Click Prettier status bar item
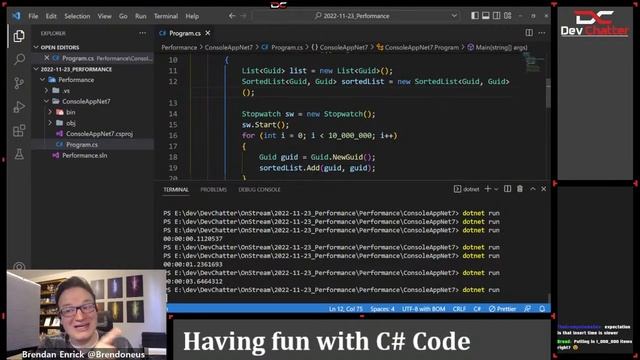640x360 pixels. tap(502, 309)
